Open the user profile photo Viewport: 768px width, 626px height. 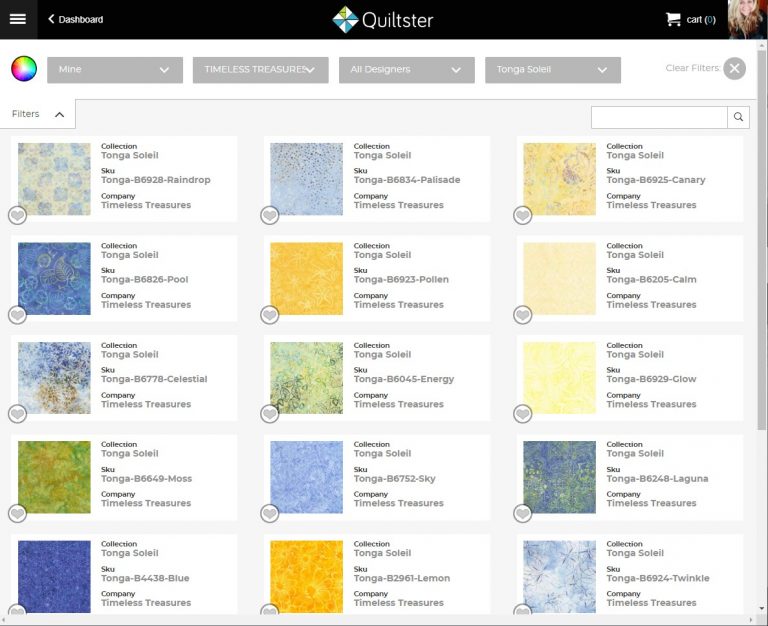pos(747,20)
